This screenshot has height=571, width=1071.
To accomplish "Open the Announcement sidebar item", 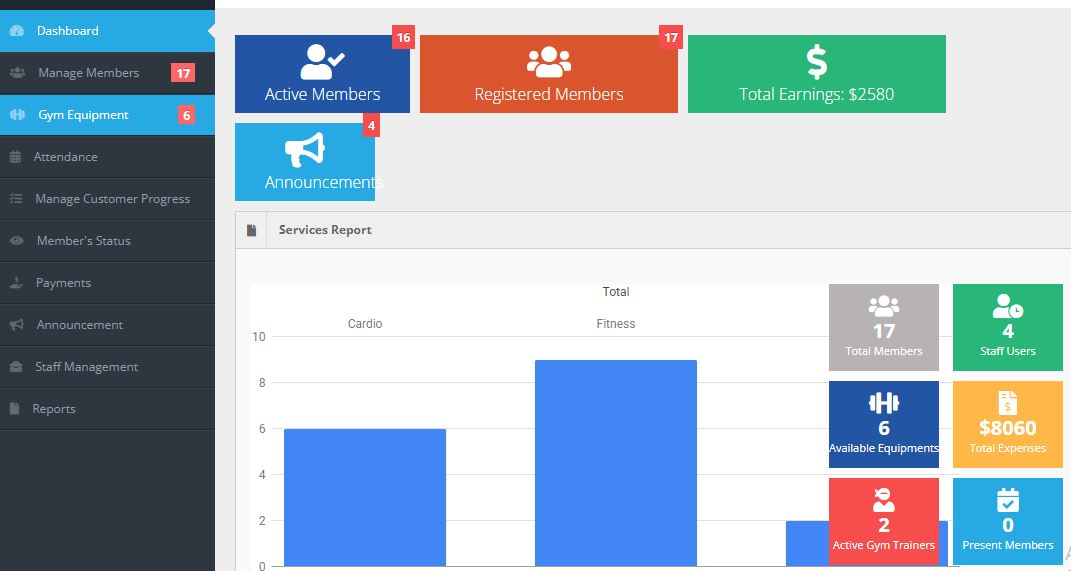I will [x=107, y=324].
